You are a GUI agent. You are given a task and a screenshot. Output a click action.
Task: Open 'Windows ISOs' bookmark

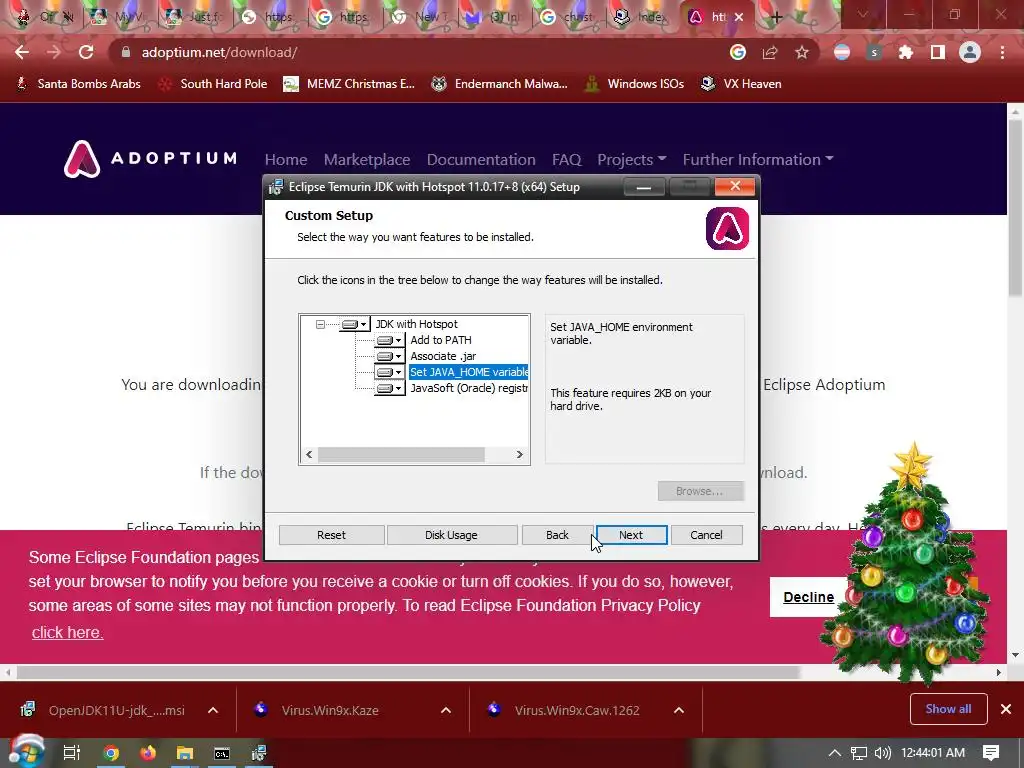tap(634, 84)
